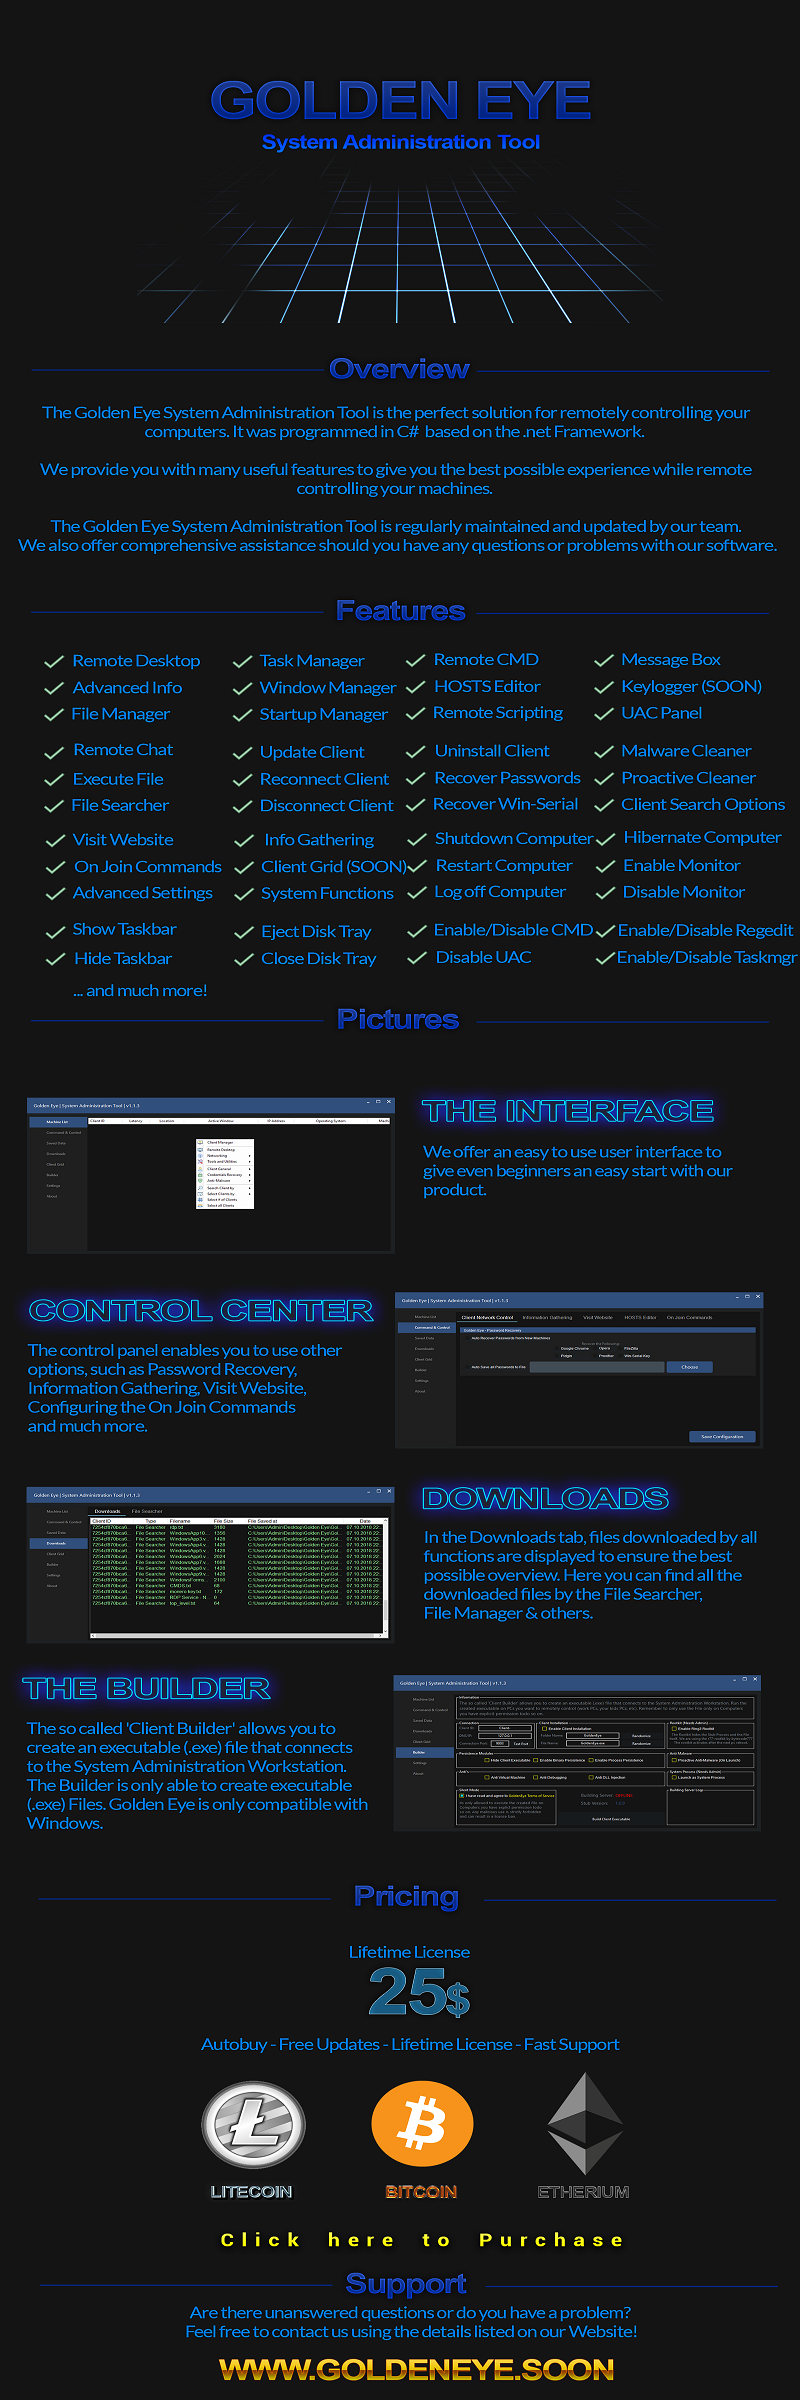Click the 'File Searcher' feature text
Screen dimensions: 800x2400
[120, 805]
